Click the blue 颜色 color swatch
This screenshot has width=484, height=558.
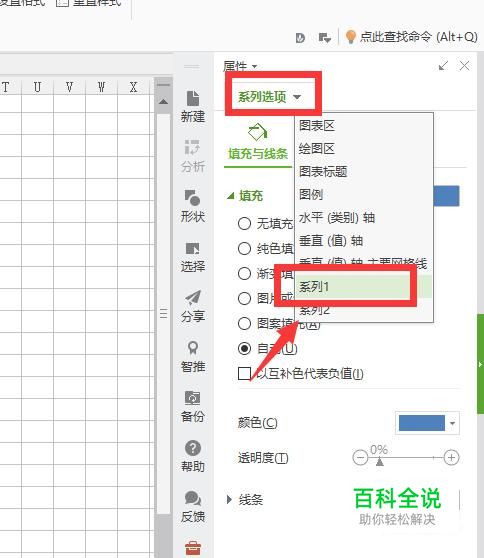click(422, 423)
